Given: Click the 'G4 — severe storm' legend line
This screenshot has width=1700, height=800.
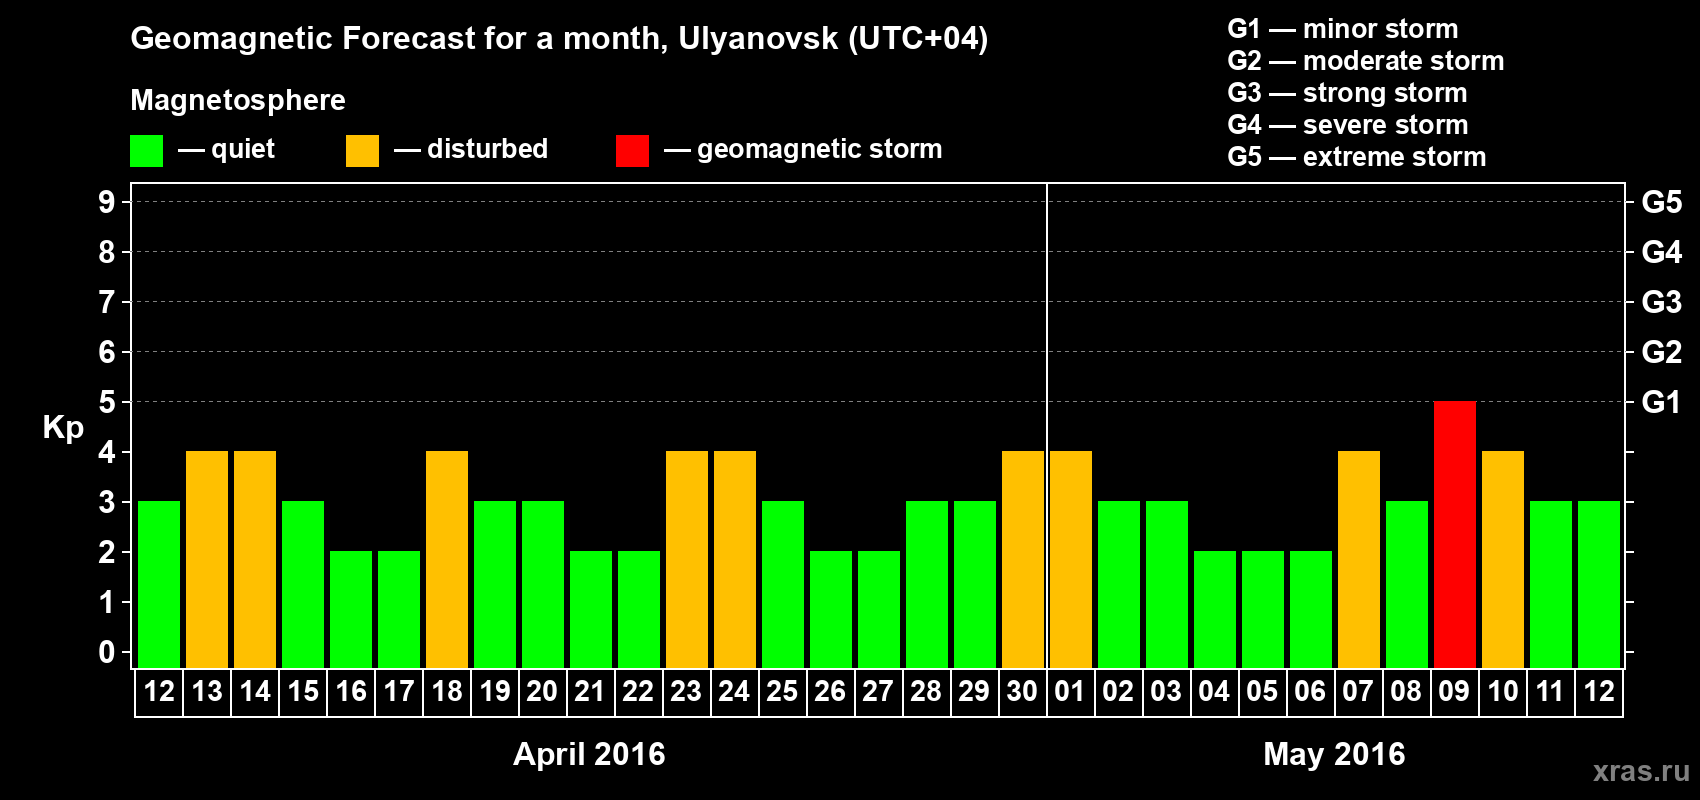Looking at the screenshot, I should [x=1348, y=125].
